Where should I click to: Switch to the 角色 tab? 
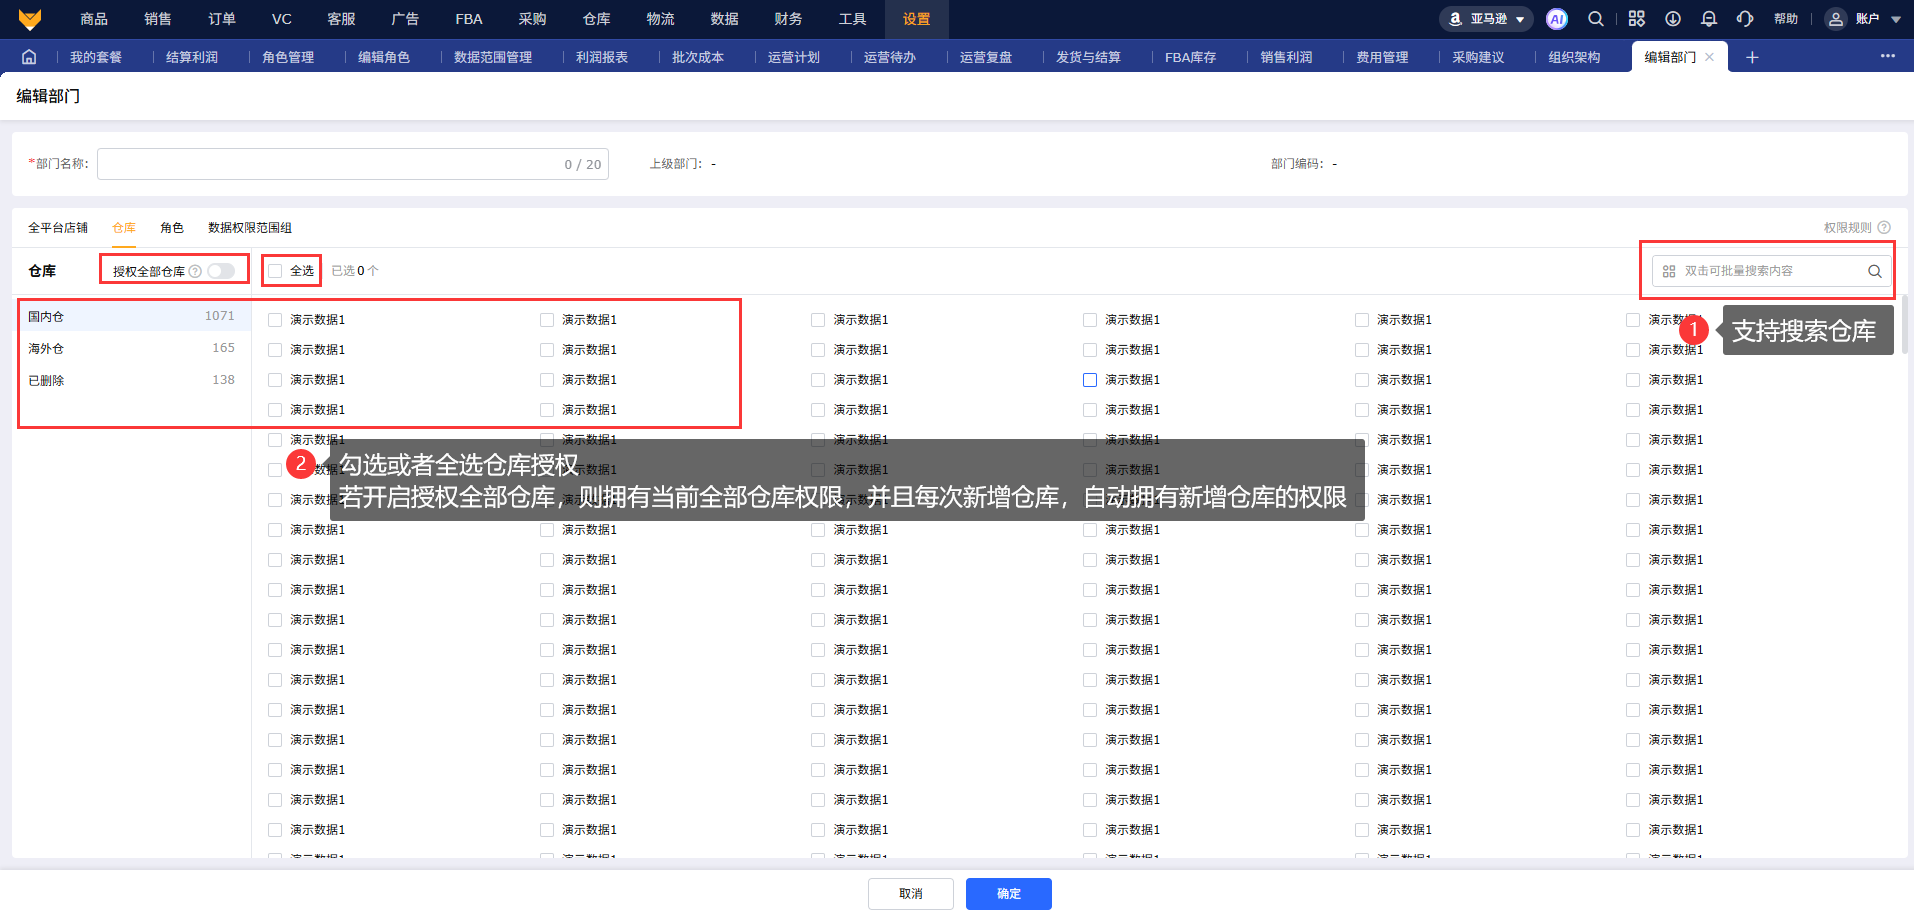point(172,228)
